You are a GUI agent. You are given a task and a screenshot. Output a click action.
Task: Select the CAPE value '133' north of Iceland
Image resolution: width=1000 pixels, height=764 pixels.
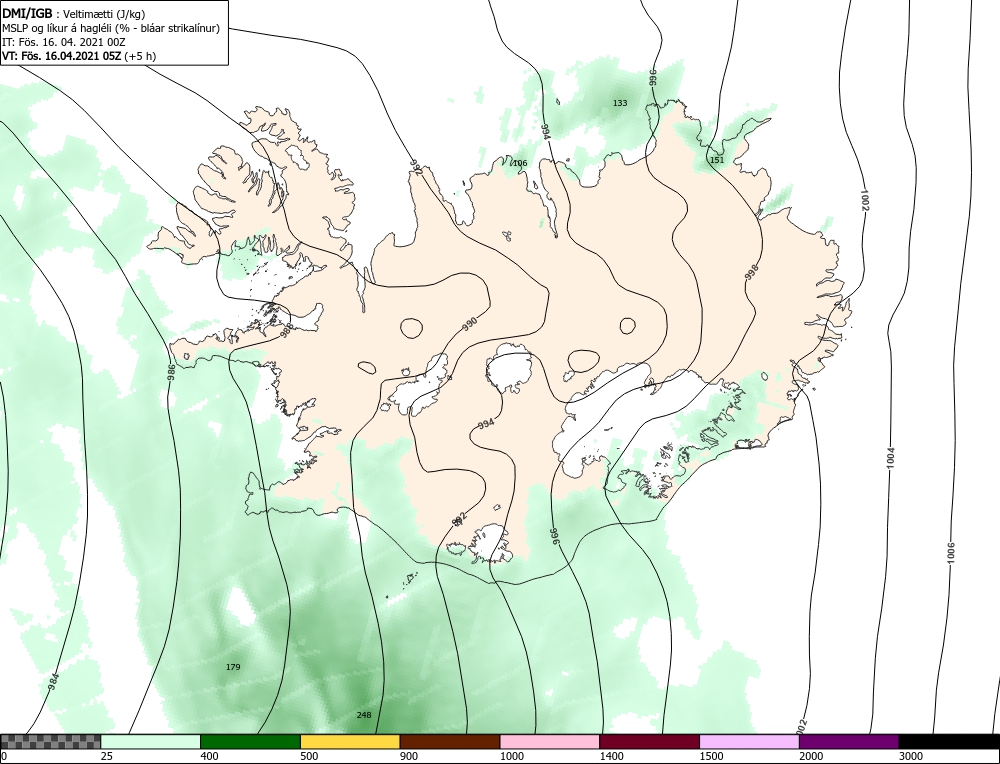[x=620, y=103]
